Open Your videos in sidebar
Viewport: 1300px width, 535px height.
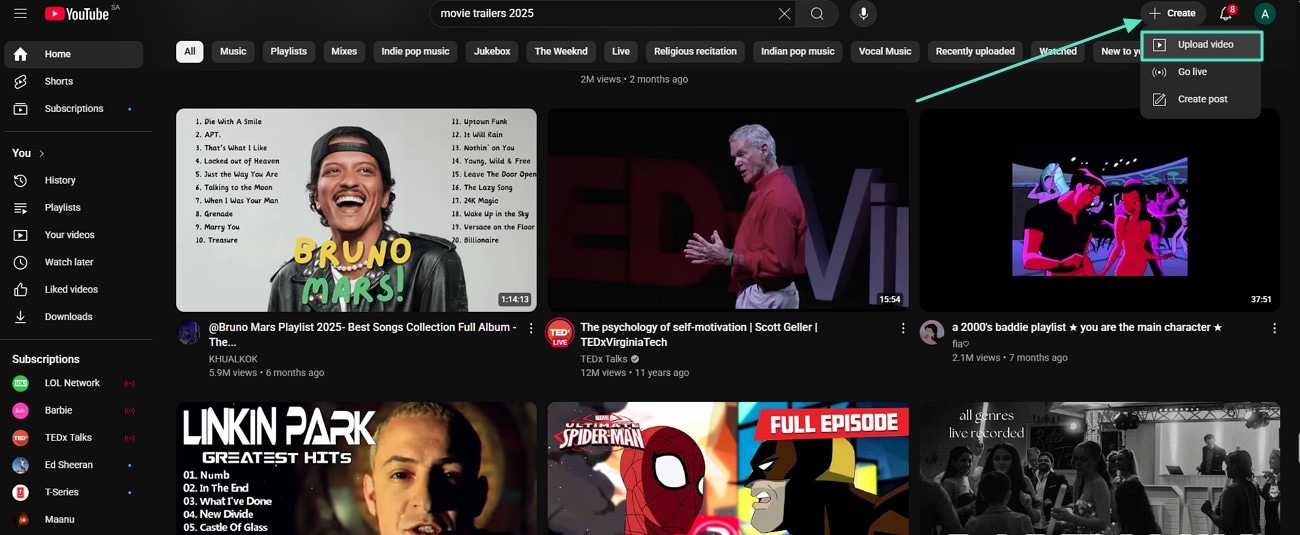click(x=74, y=235)
